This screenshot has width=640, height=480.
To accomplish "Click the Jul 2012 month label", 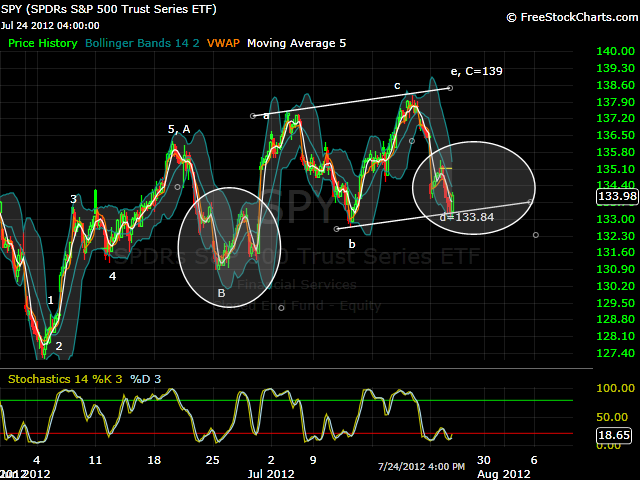I will point(271,474).
